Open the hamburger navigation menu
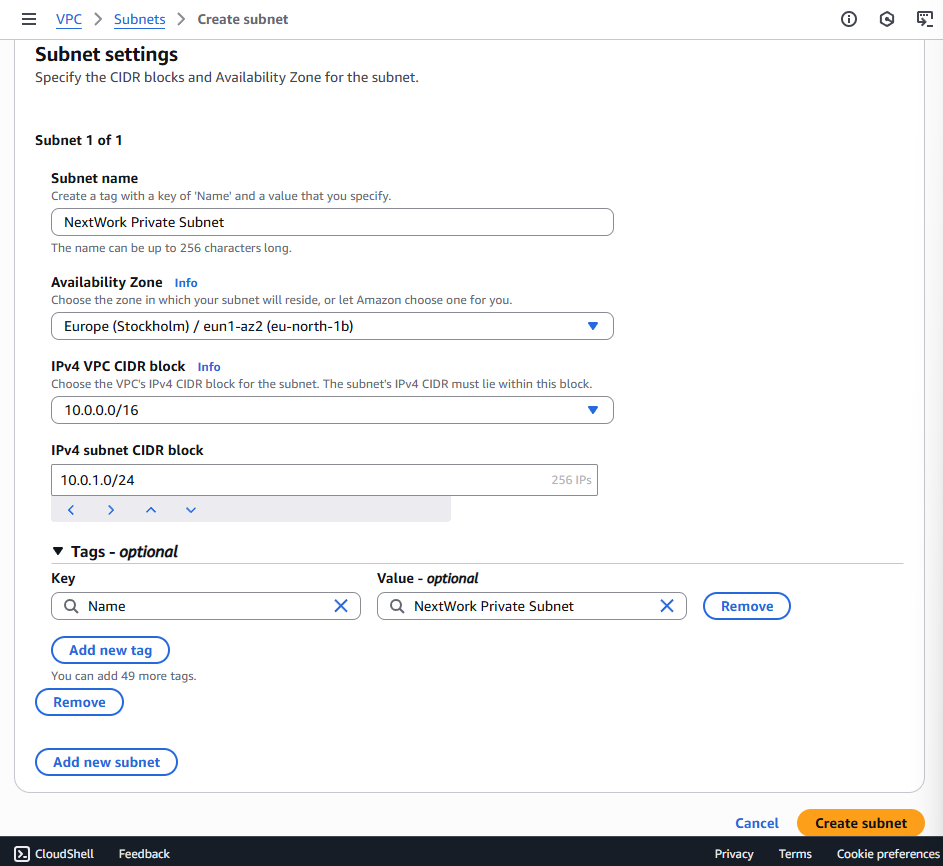 [29, 19]
